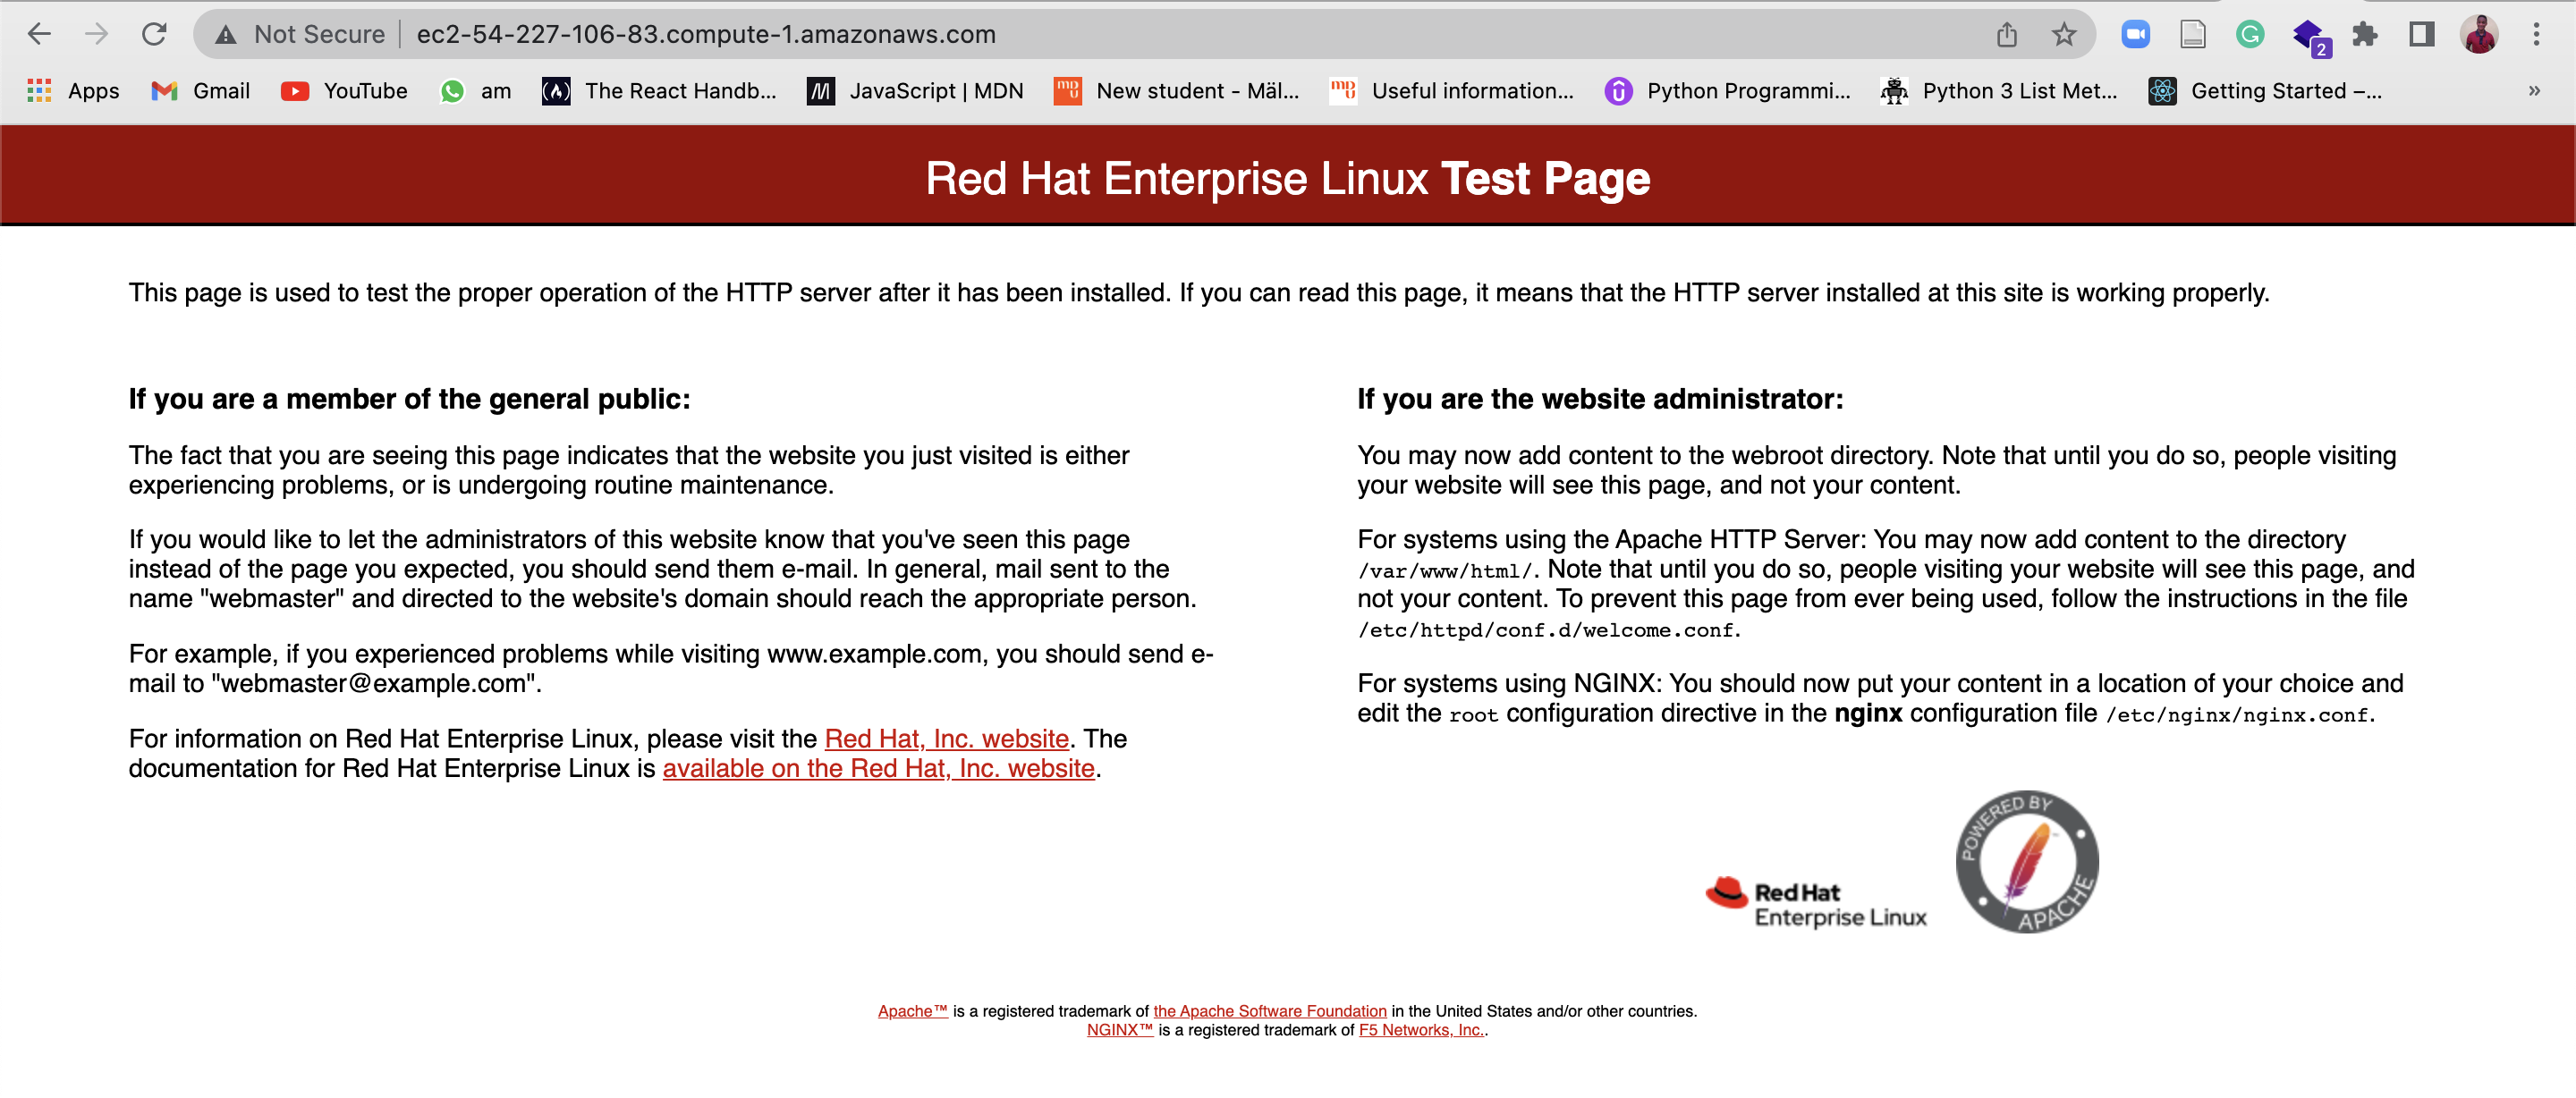The height and width of the screenshot is (1098, 2576).
Task: Click the Grammarly extension icon
Action: coord(2253,33)
